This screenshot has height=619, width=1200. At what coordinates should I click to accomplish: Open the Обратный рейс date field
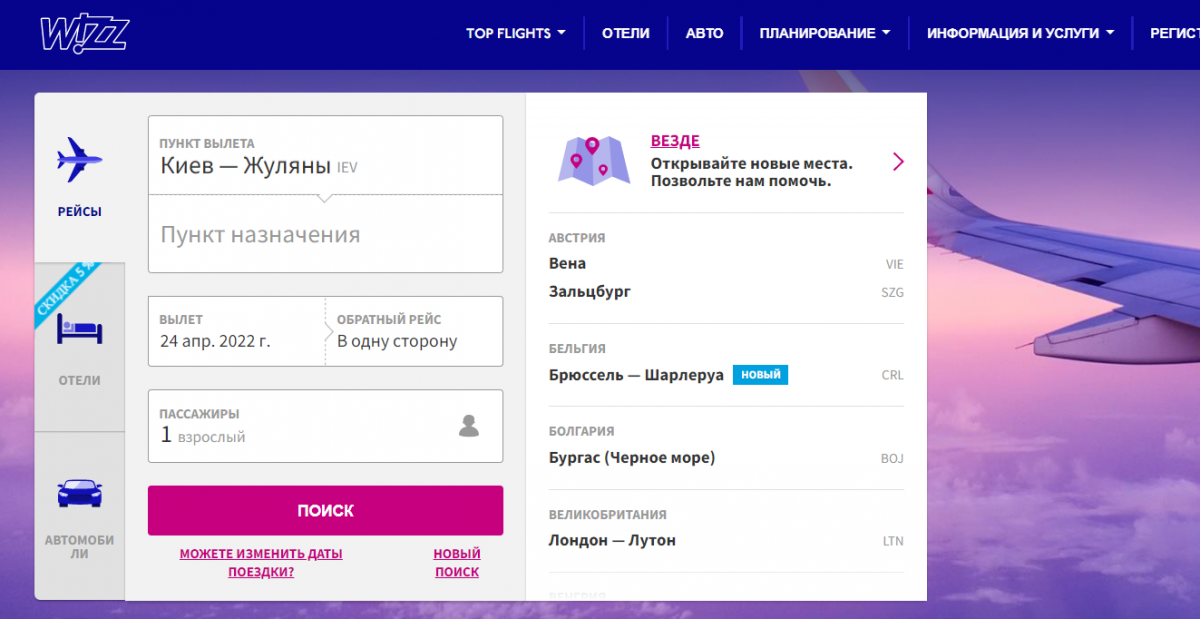(x=414, y=331)
